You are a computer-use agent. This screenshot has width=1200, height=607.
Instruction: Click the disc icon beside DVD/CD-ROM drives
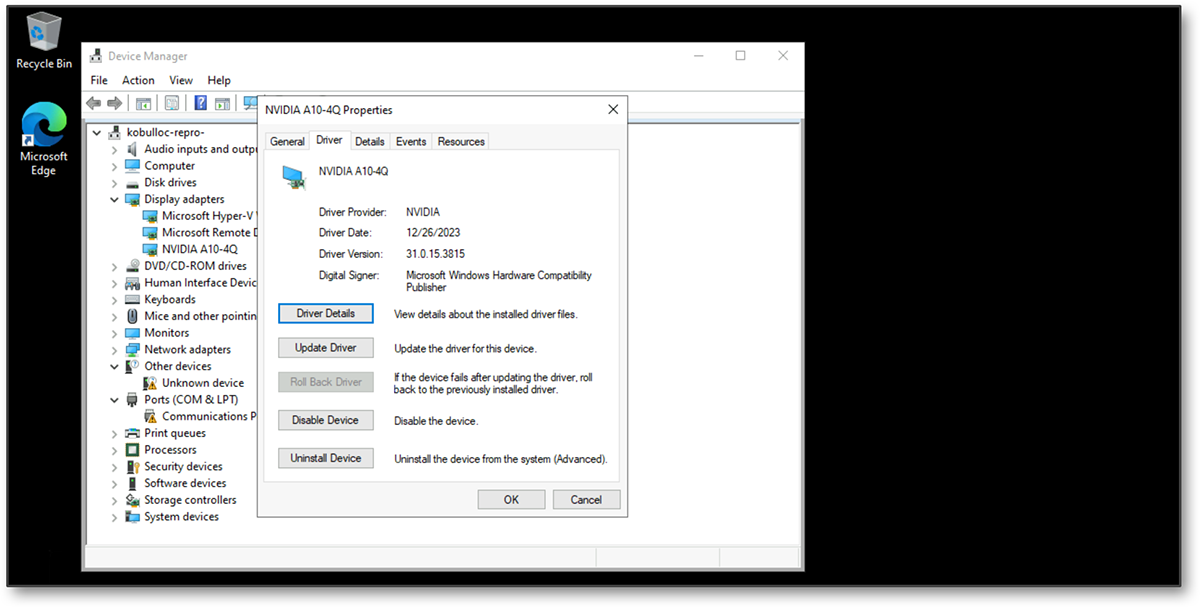click(133, 266)
